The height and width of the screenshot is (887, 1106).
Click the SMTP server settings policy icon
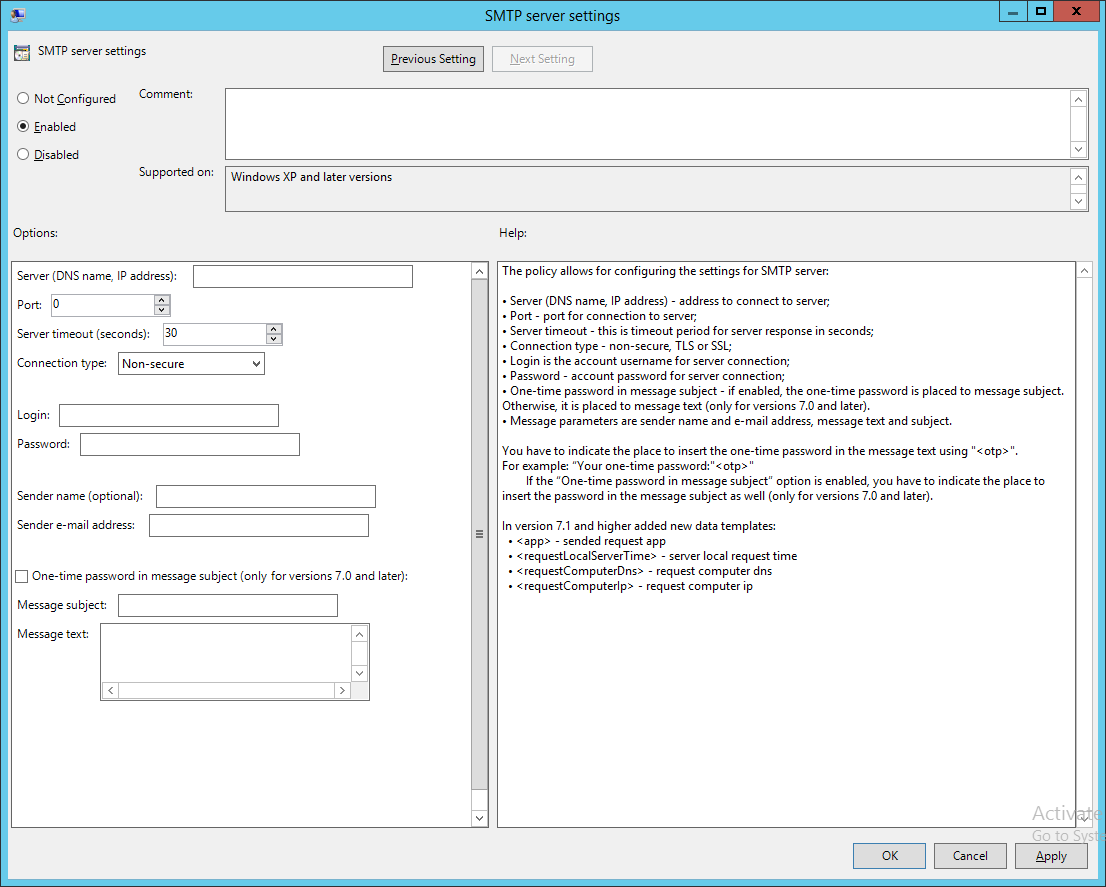[21, 53]
